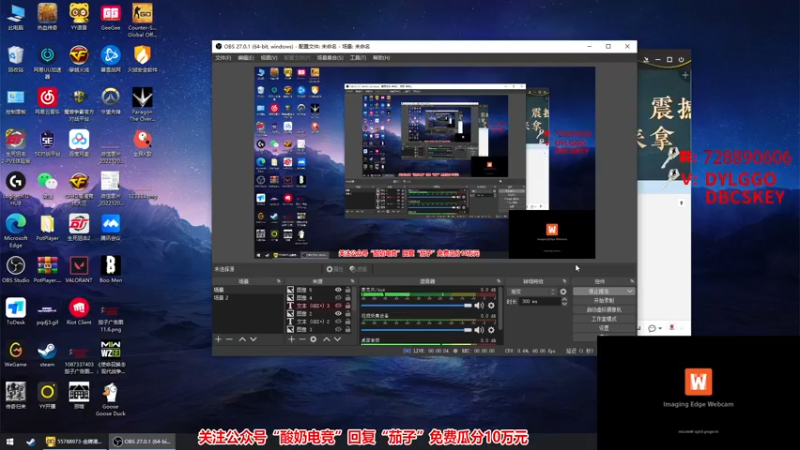
Task: Open the ToDesk desktop icon
Action: 15,312
